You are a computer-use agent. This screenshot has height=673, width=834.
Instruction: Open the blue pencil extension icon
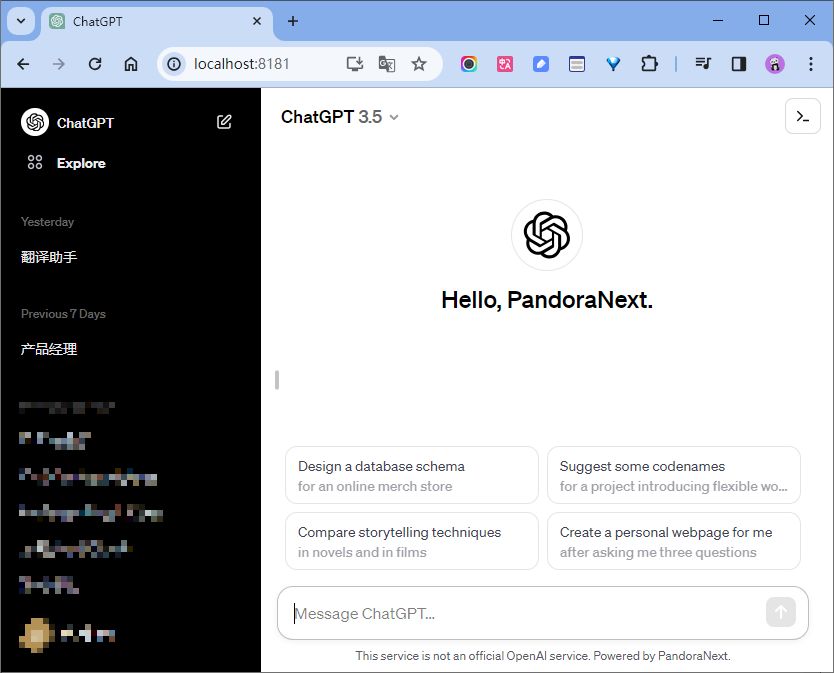tap(541, 64)
